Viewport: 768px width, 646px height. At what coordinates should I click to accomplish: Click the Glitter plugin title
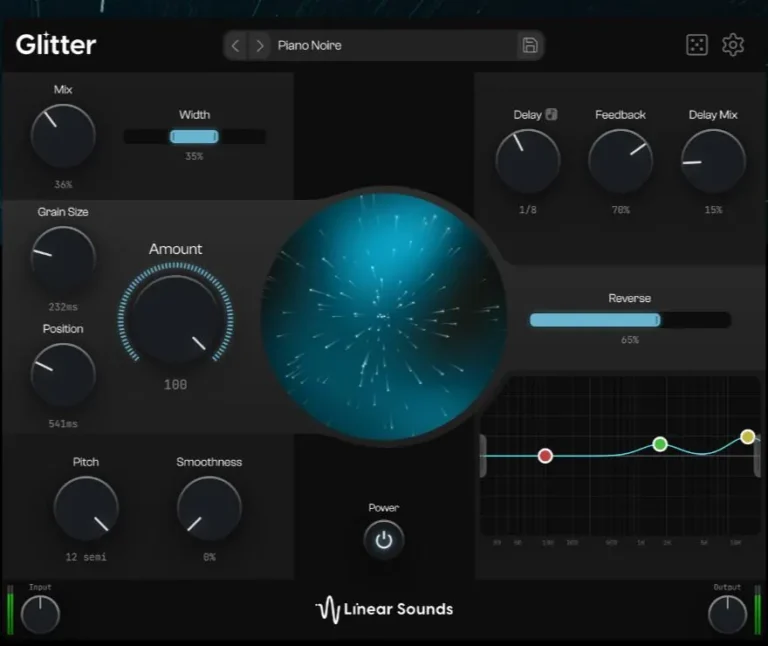56,45
